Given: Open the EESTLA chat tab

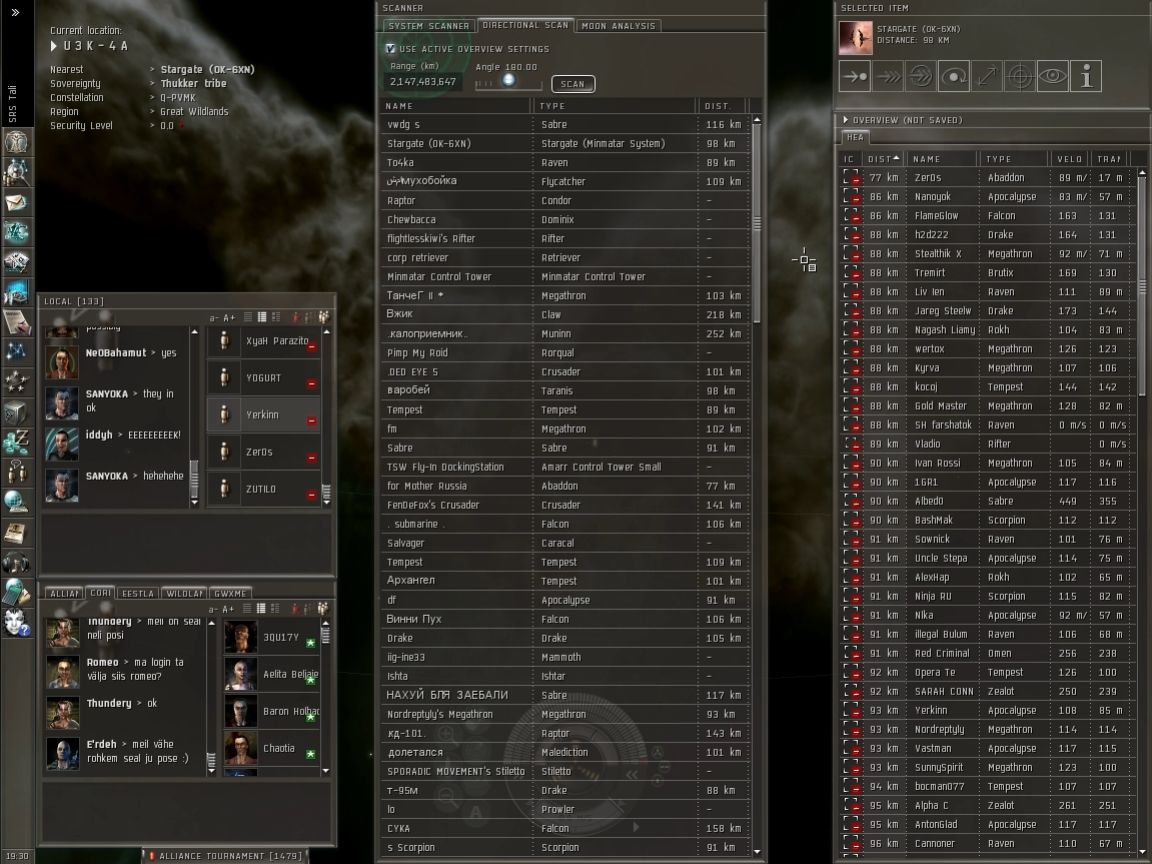Looking at the screenshot, I should (138, 594).
